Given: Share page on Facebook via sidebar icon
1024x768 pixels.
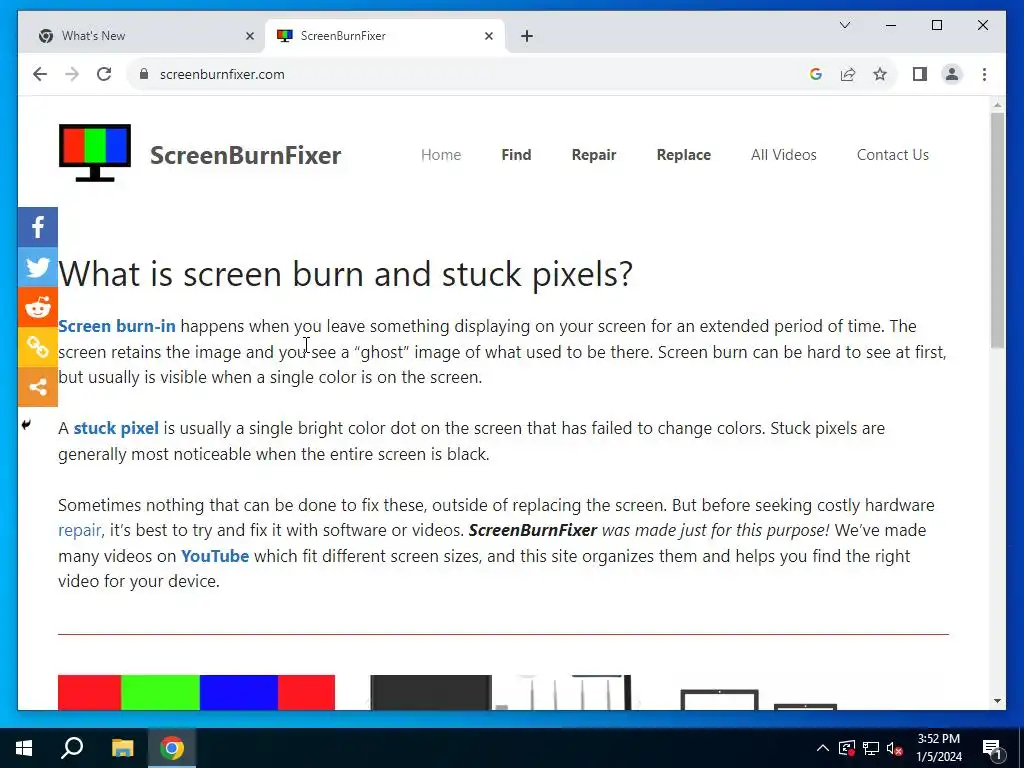Looking at the screenshot, I should click(x=38, y=227).
